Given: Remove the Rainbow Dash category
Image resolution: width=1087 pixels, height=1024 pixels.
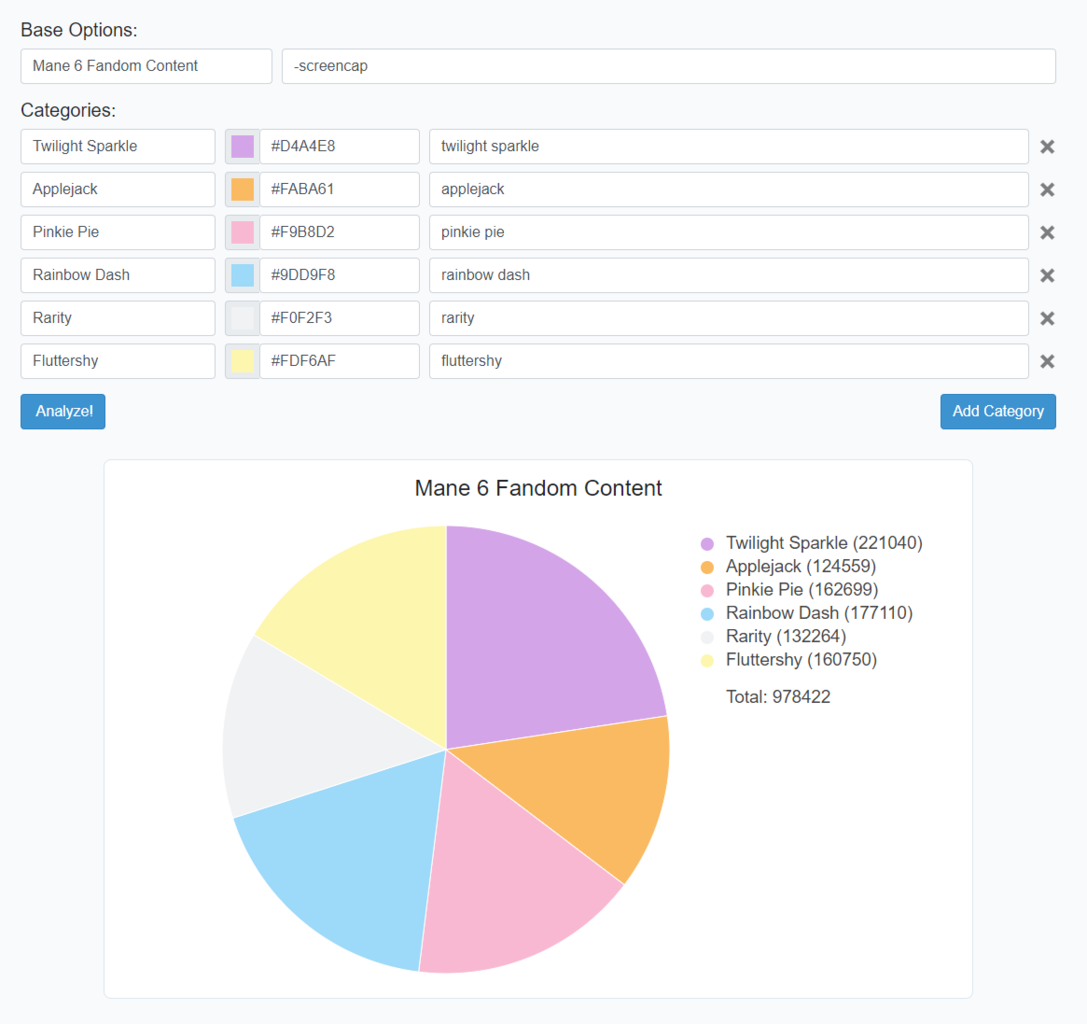Looking at the screenshot, I should (1047, 275).
